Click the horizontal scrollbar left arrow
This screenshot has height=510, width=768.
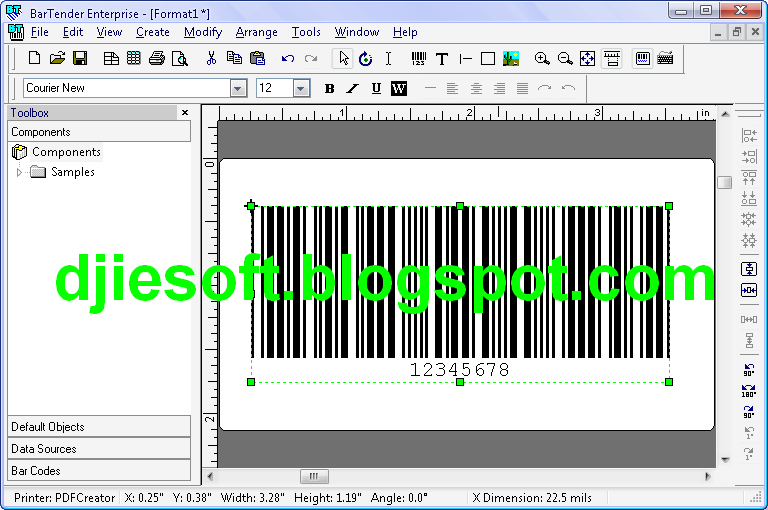[x=210, y=476]
